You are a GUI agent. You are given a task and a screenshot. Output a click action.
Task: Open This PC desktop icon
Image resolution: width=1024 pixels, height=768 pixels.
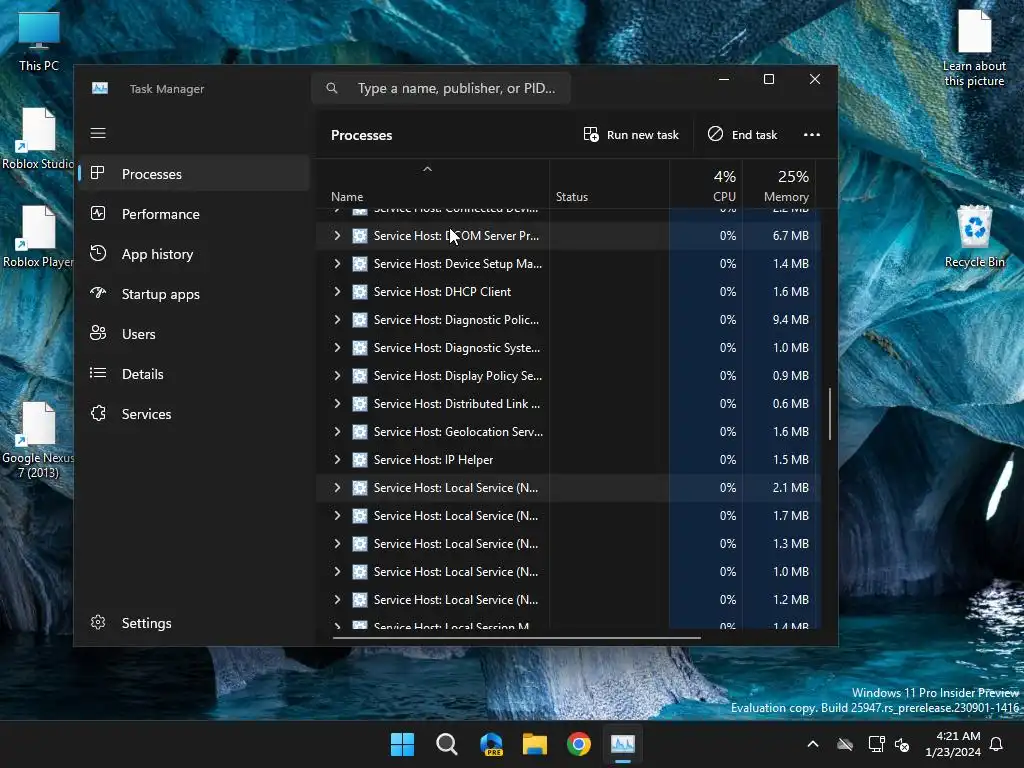(x=39, y=42)
